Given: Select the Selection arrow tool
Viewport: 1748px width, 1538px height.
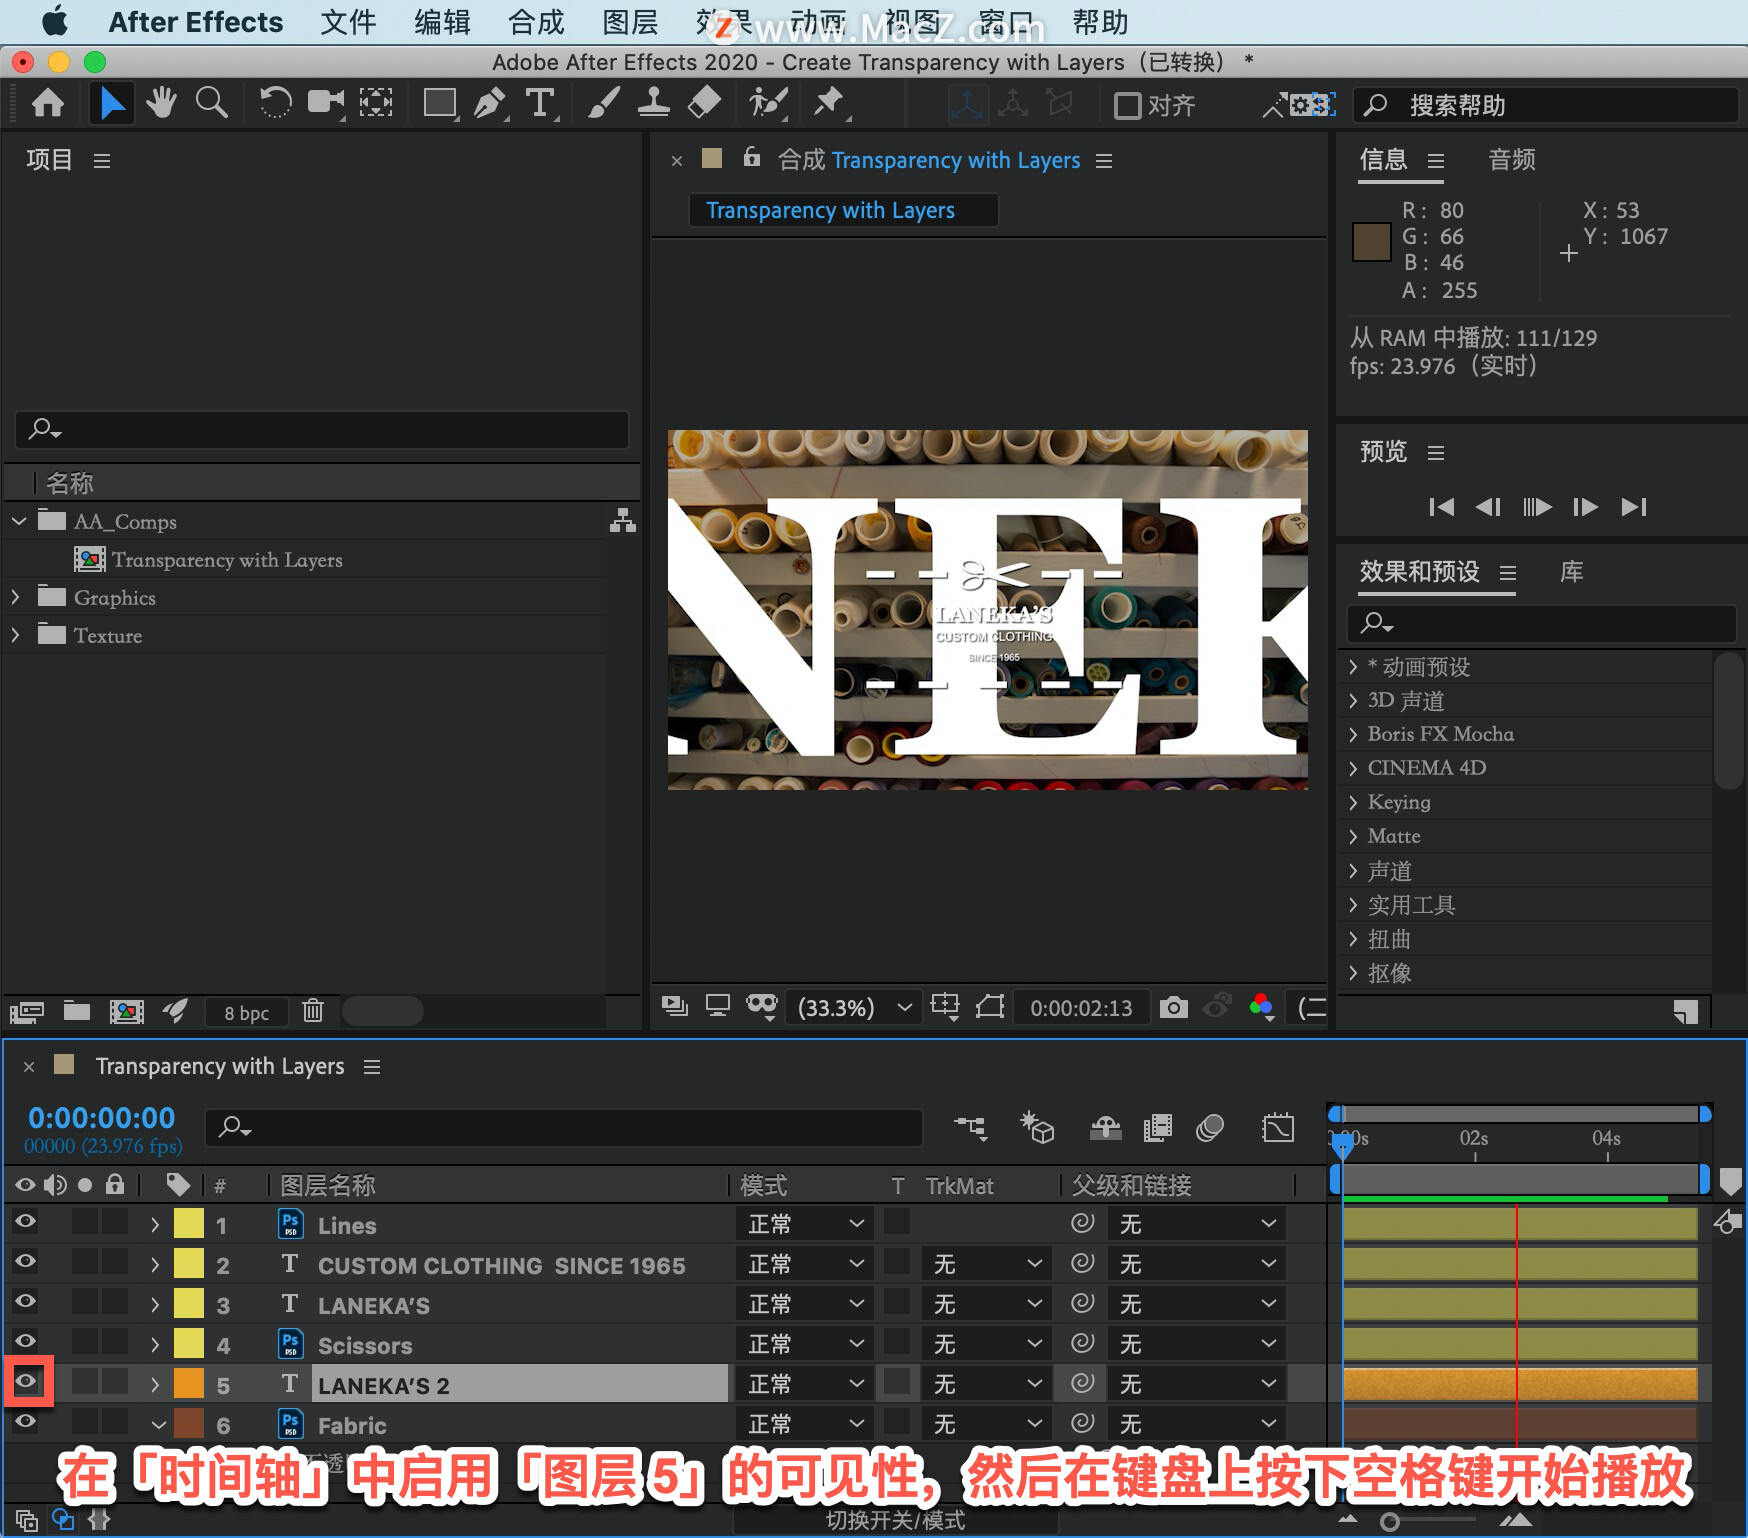Looking at the screenshot, I should click(x=112, y=103).
